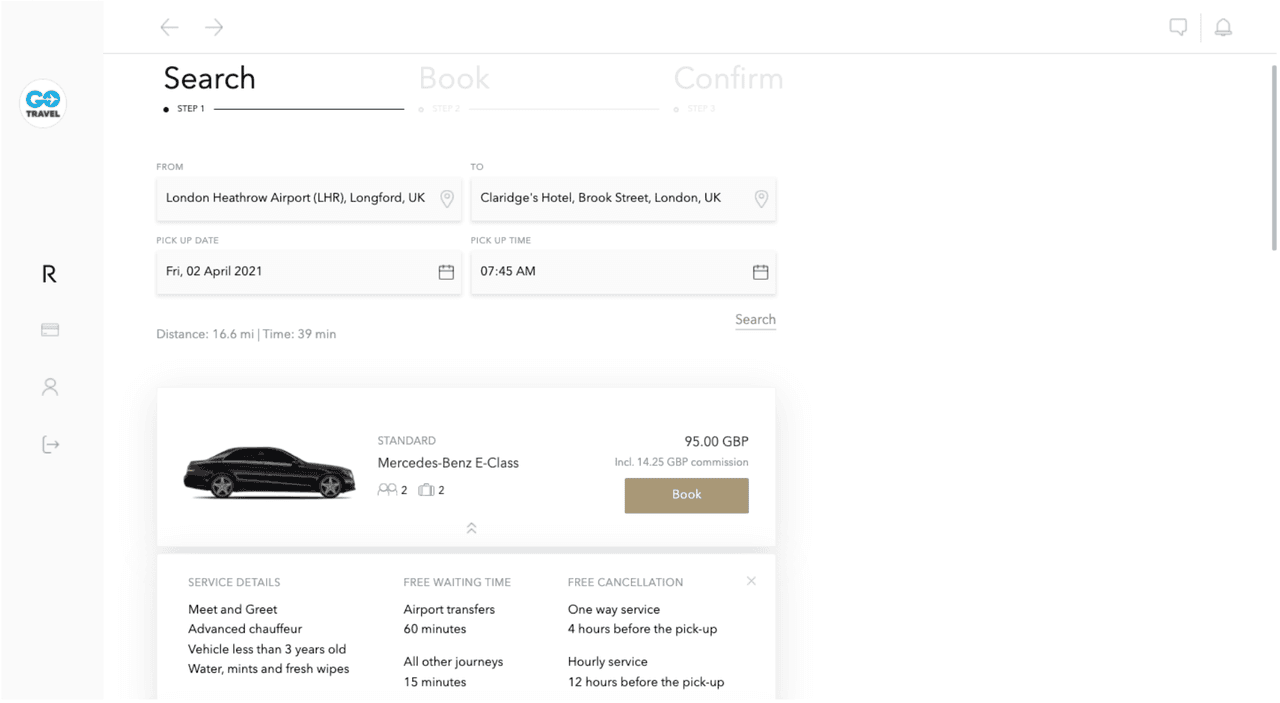Viewport: 1280px width, 703px height.
Task: Open the notifications bell icon
Action: (1223, 27)
